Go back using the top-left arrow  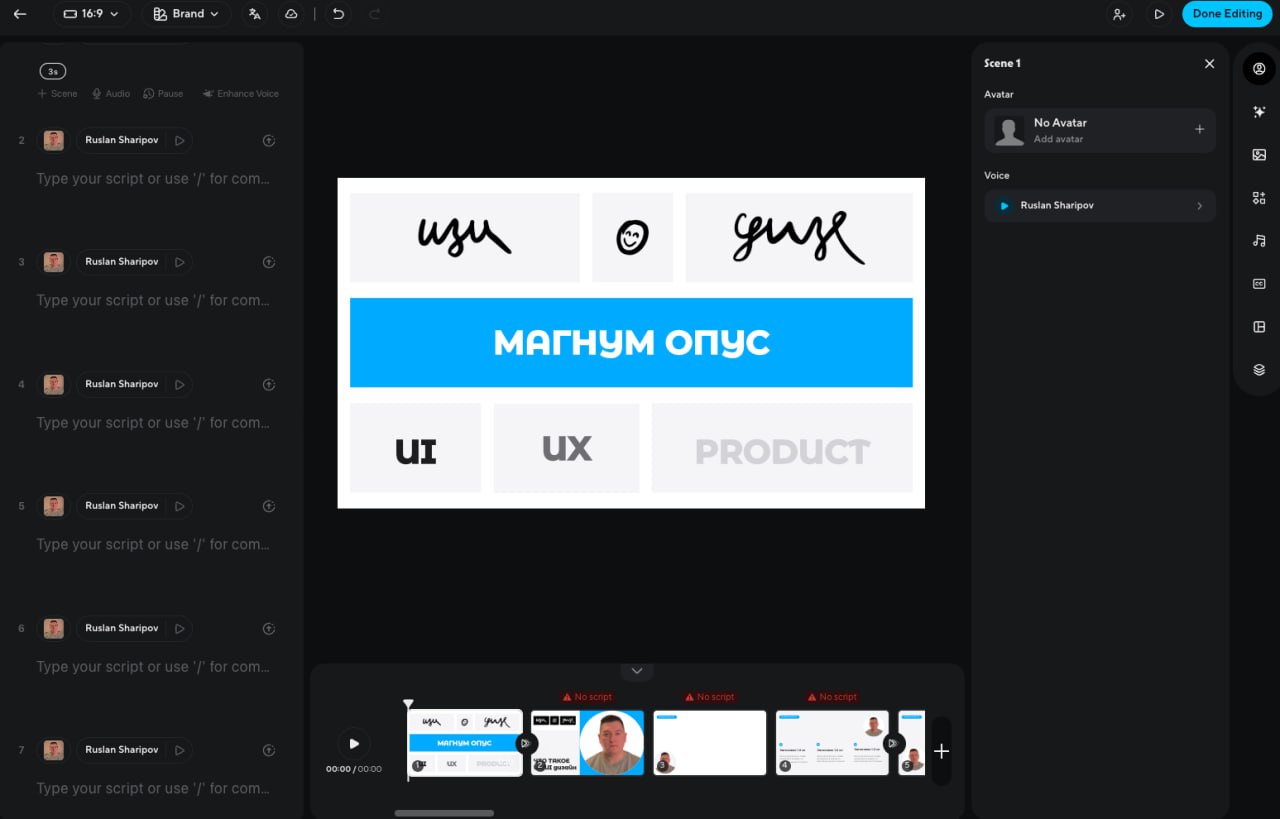tap(20, 14)
